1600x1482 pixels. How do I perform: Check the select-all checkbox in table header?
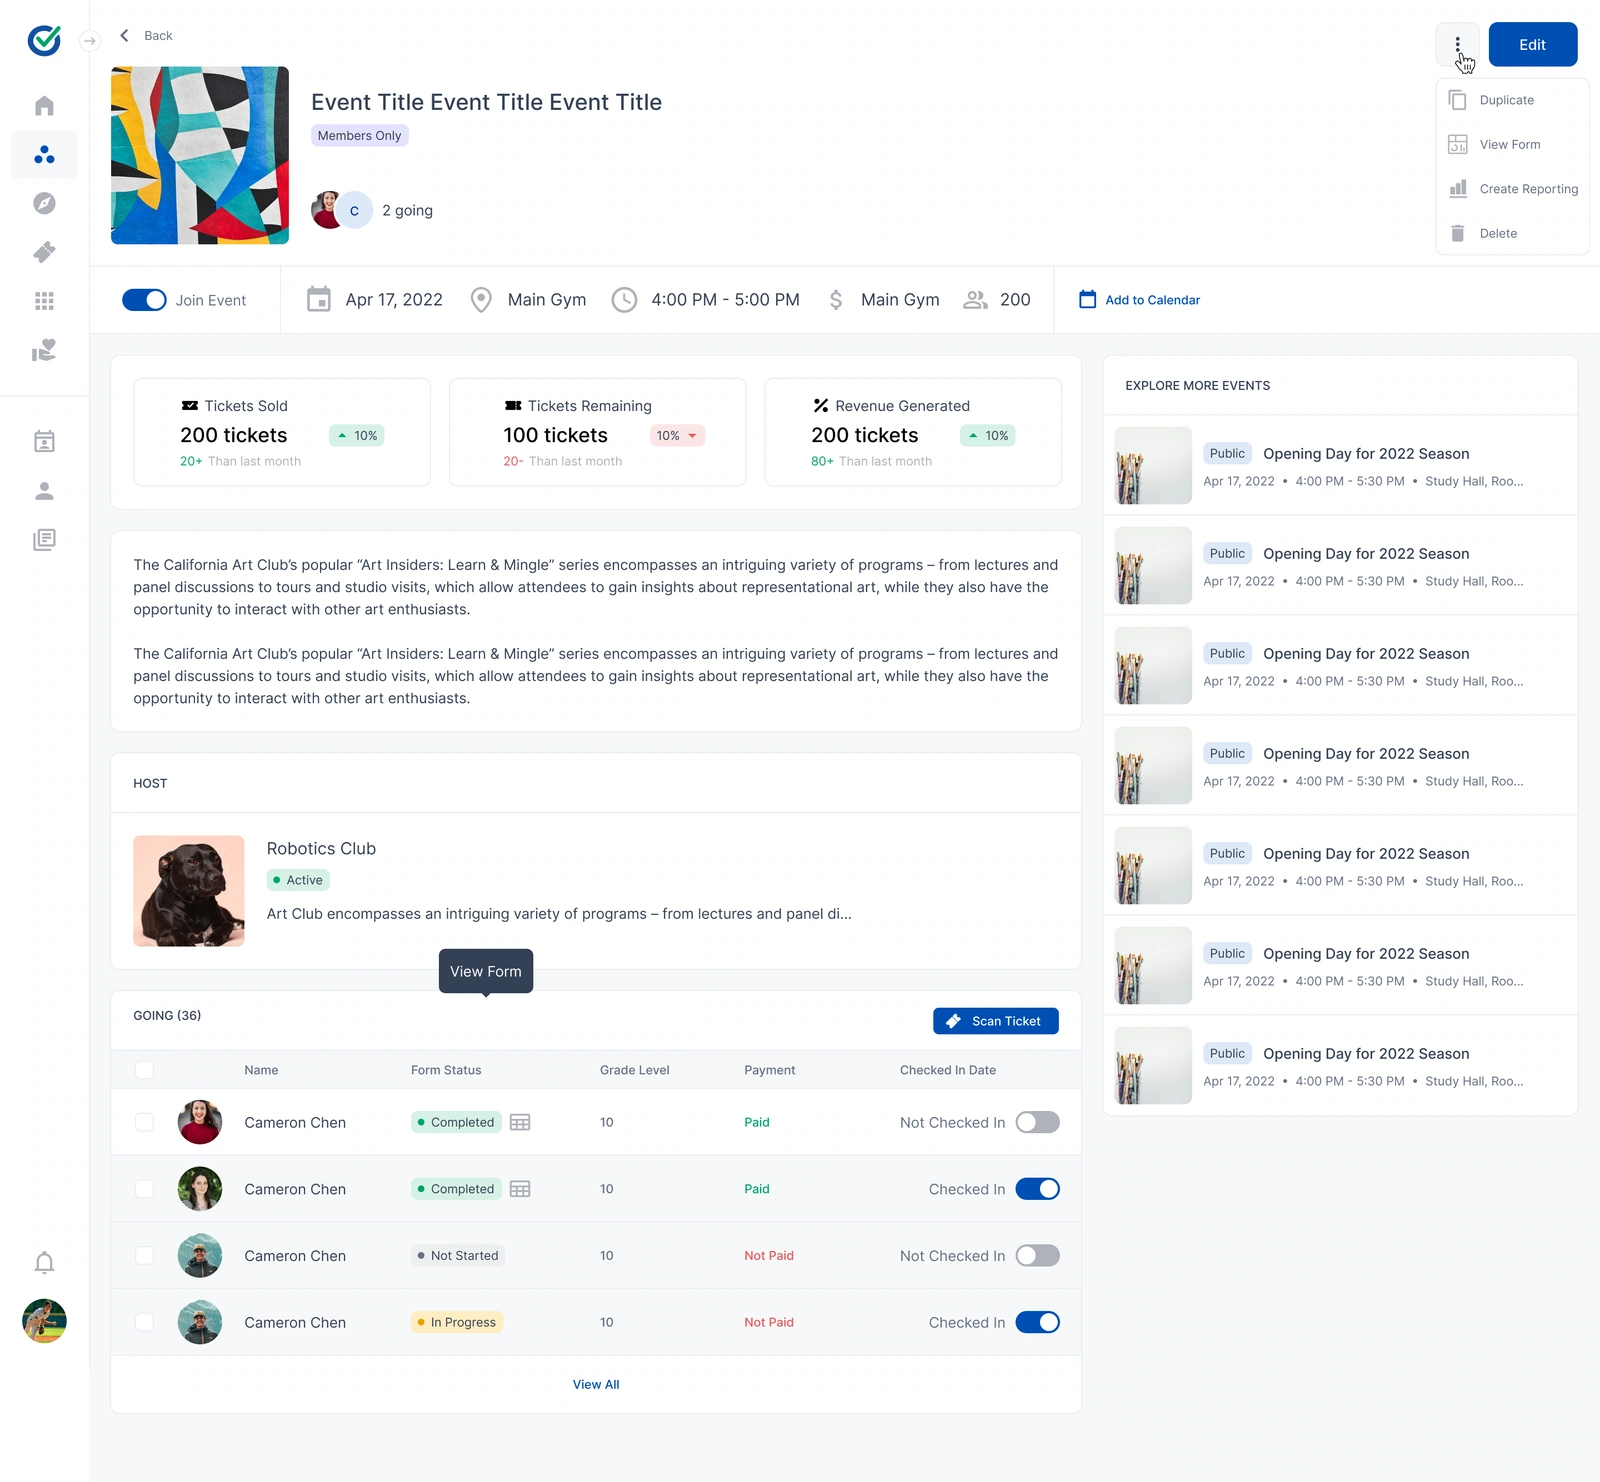point(144,1070)
